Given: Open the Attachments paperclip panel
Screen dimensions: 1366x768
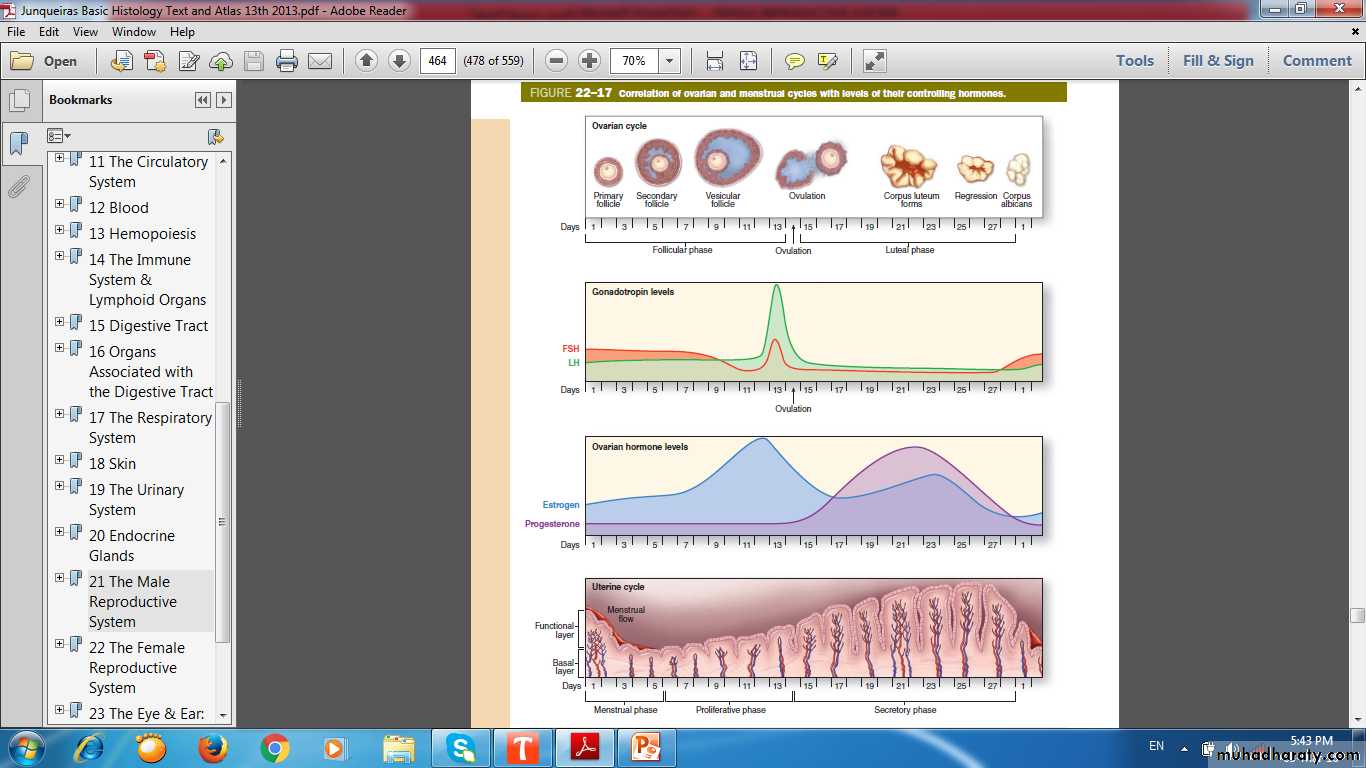Looking at the screenshot, I should [x=19, y=187].
